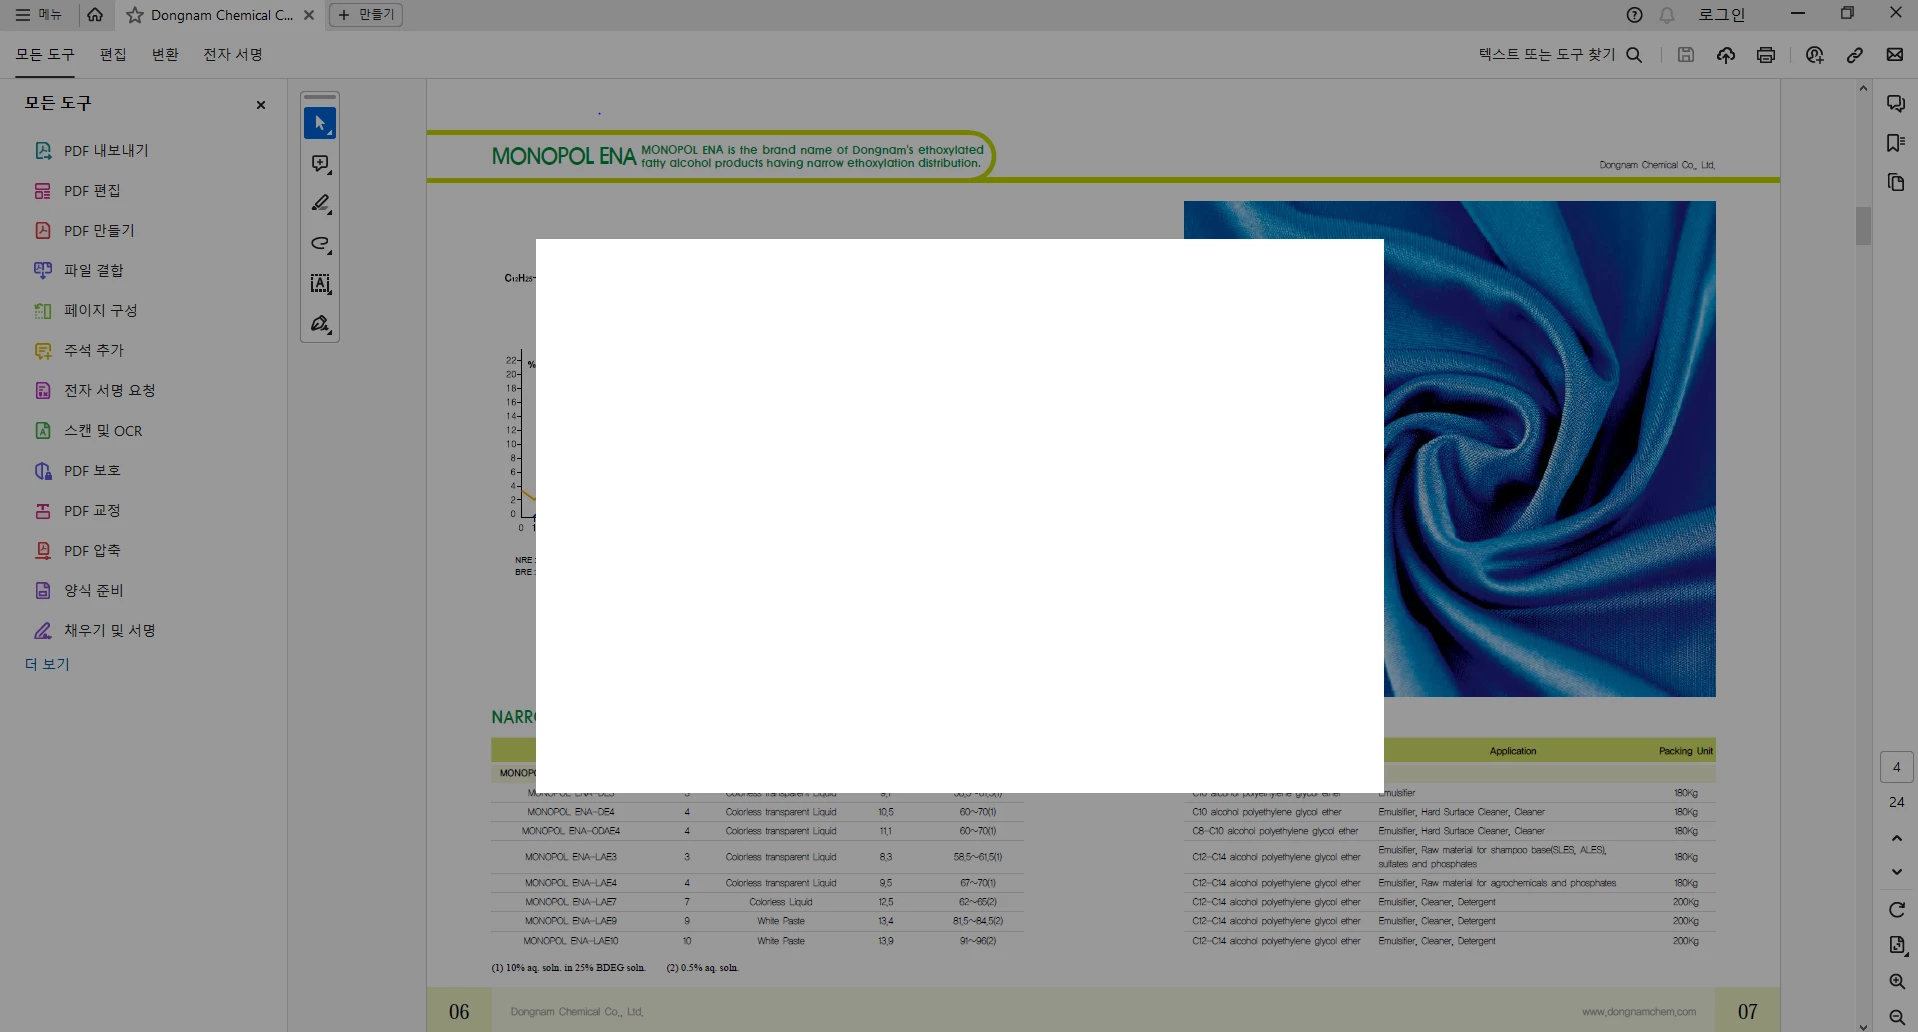The height and width of the screenshot is (1032, 1918).
Task: Click the zoom out magnifier icon
Action: click(1897, 1017)
